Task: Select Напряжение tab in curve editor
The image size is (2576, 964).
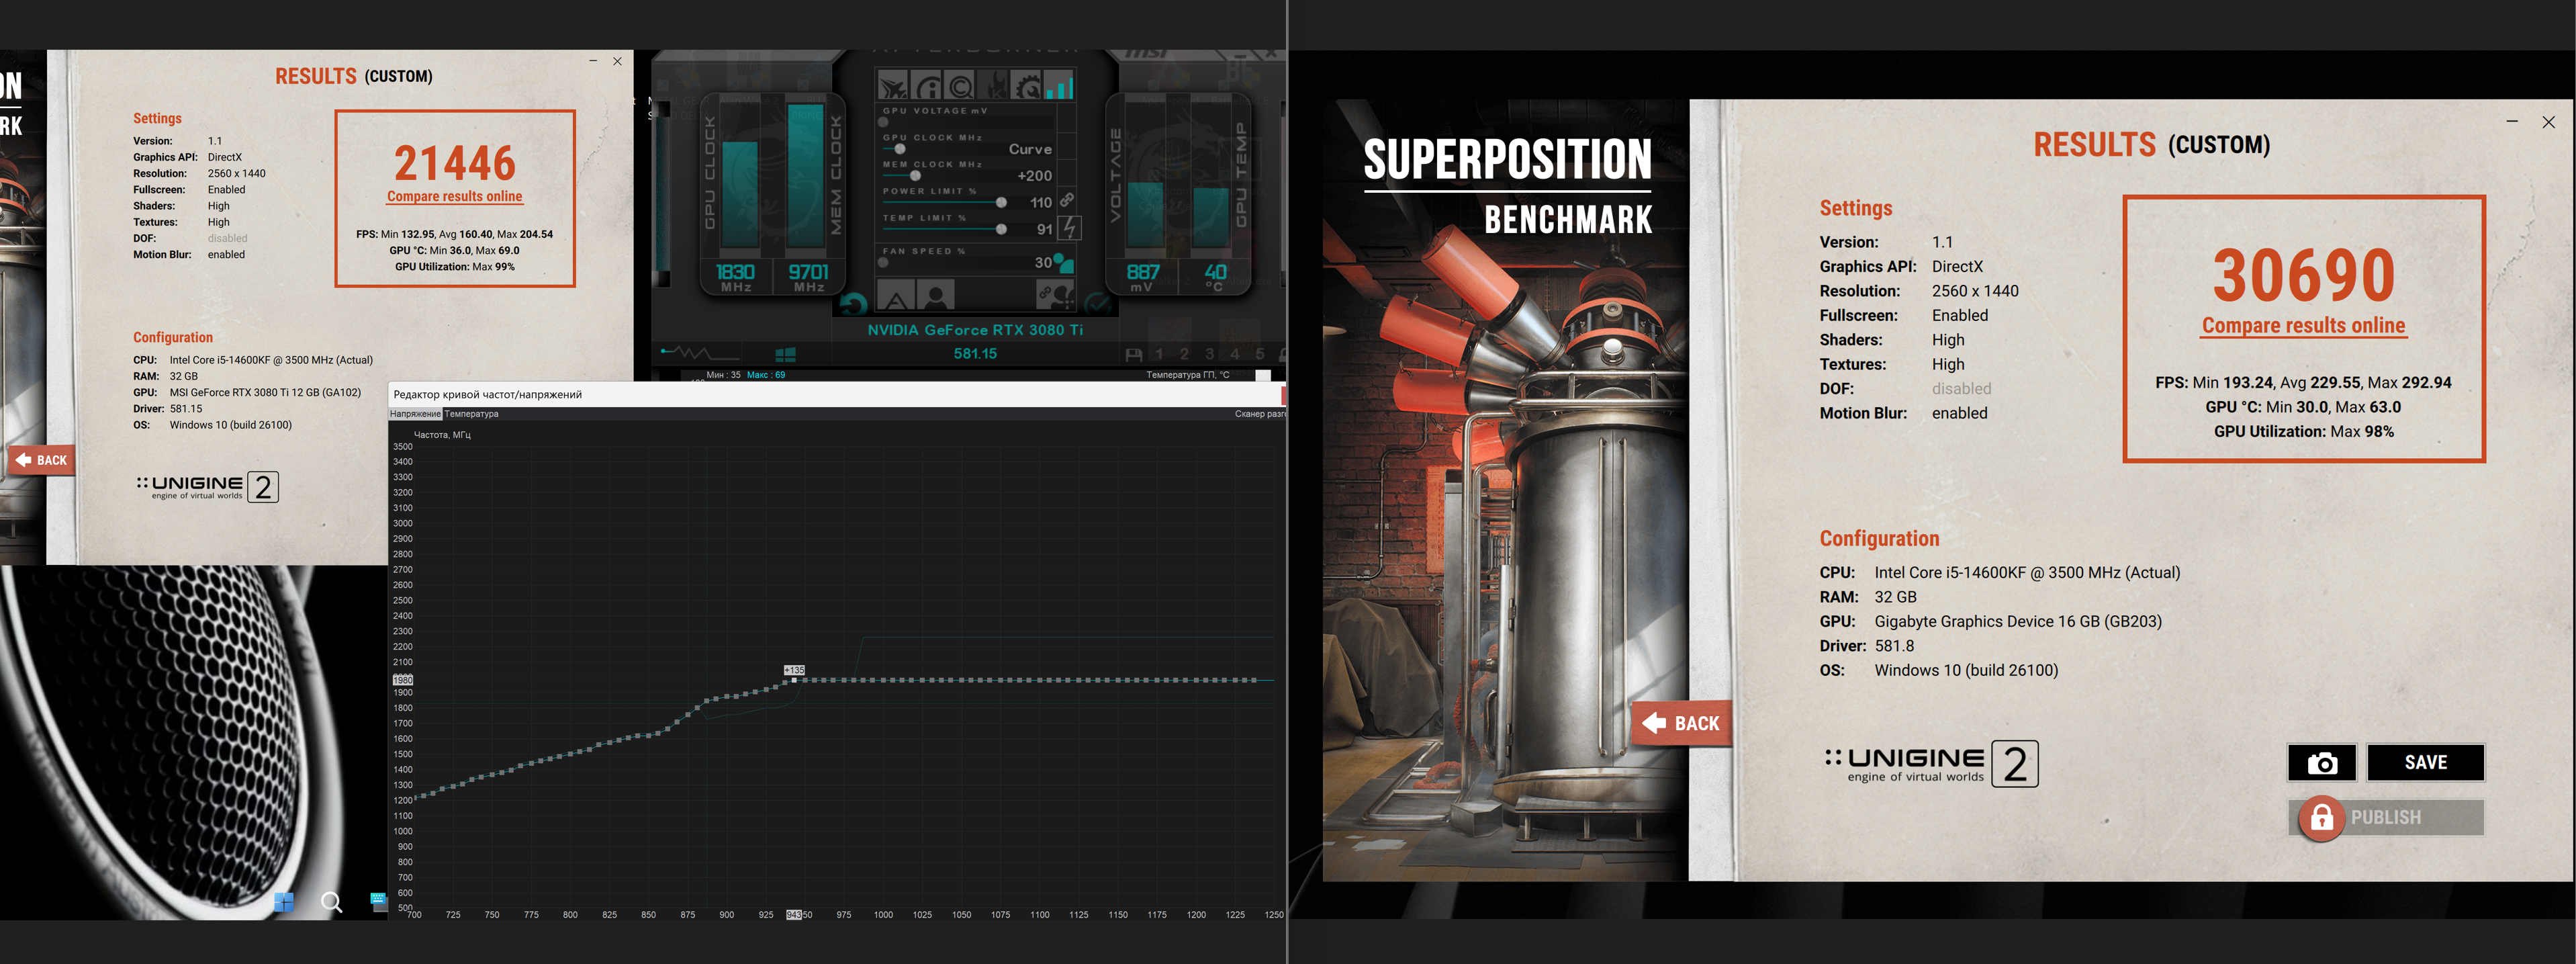Action: (x=415, y=414)
